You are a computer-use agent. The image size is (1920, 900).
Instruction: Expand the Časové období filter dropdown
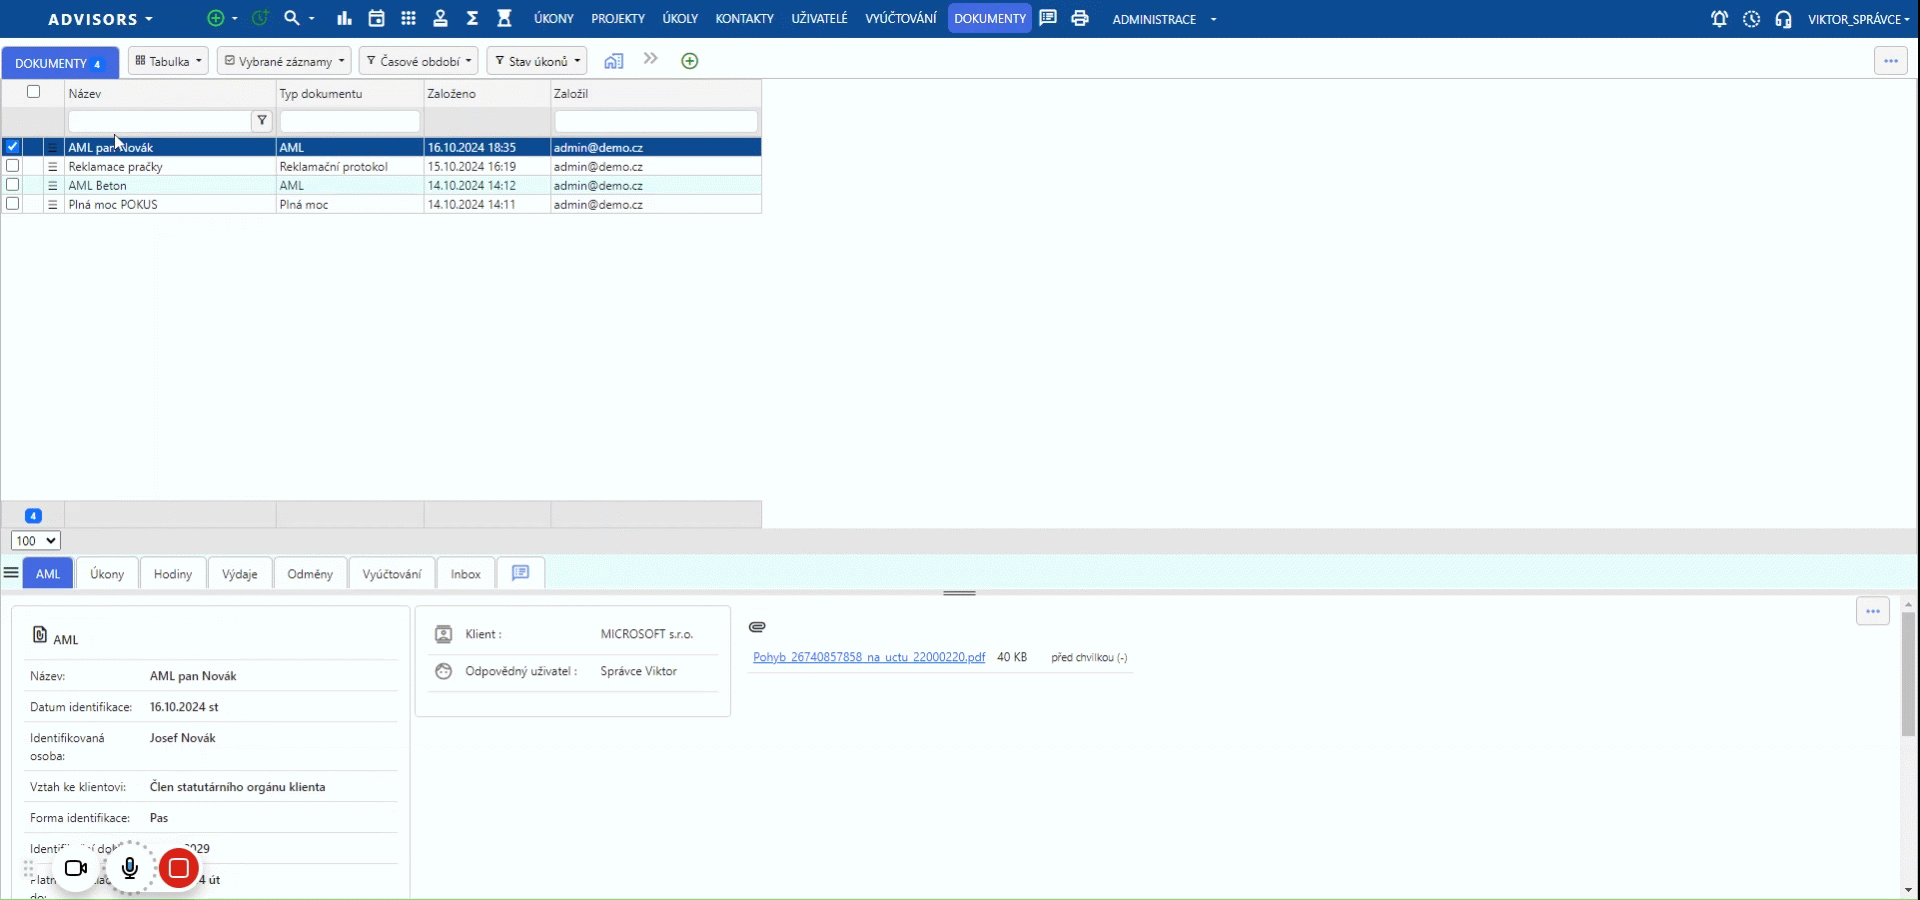point(418,61)
